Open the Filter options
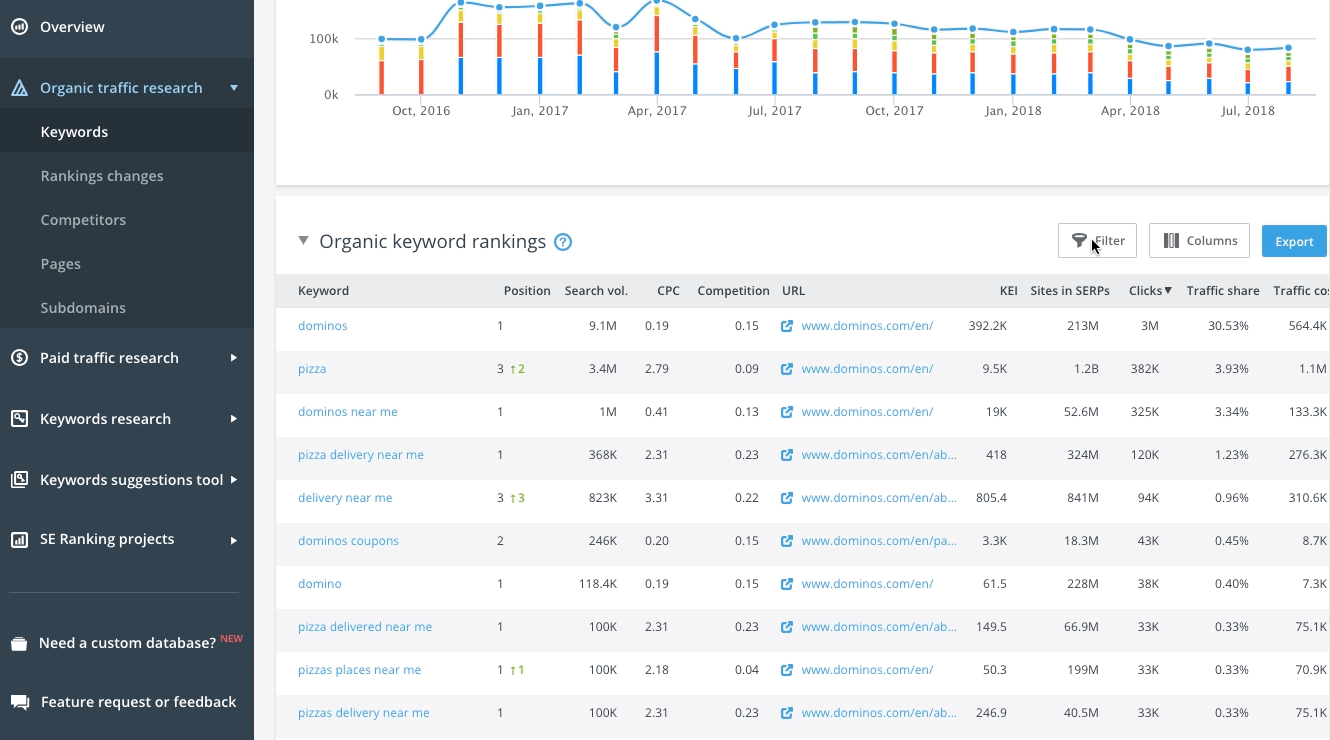The width and height of the screenshot is (1330, 740). coord(1097,241)
